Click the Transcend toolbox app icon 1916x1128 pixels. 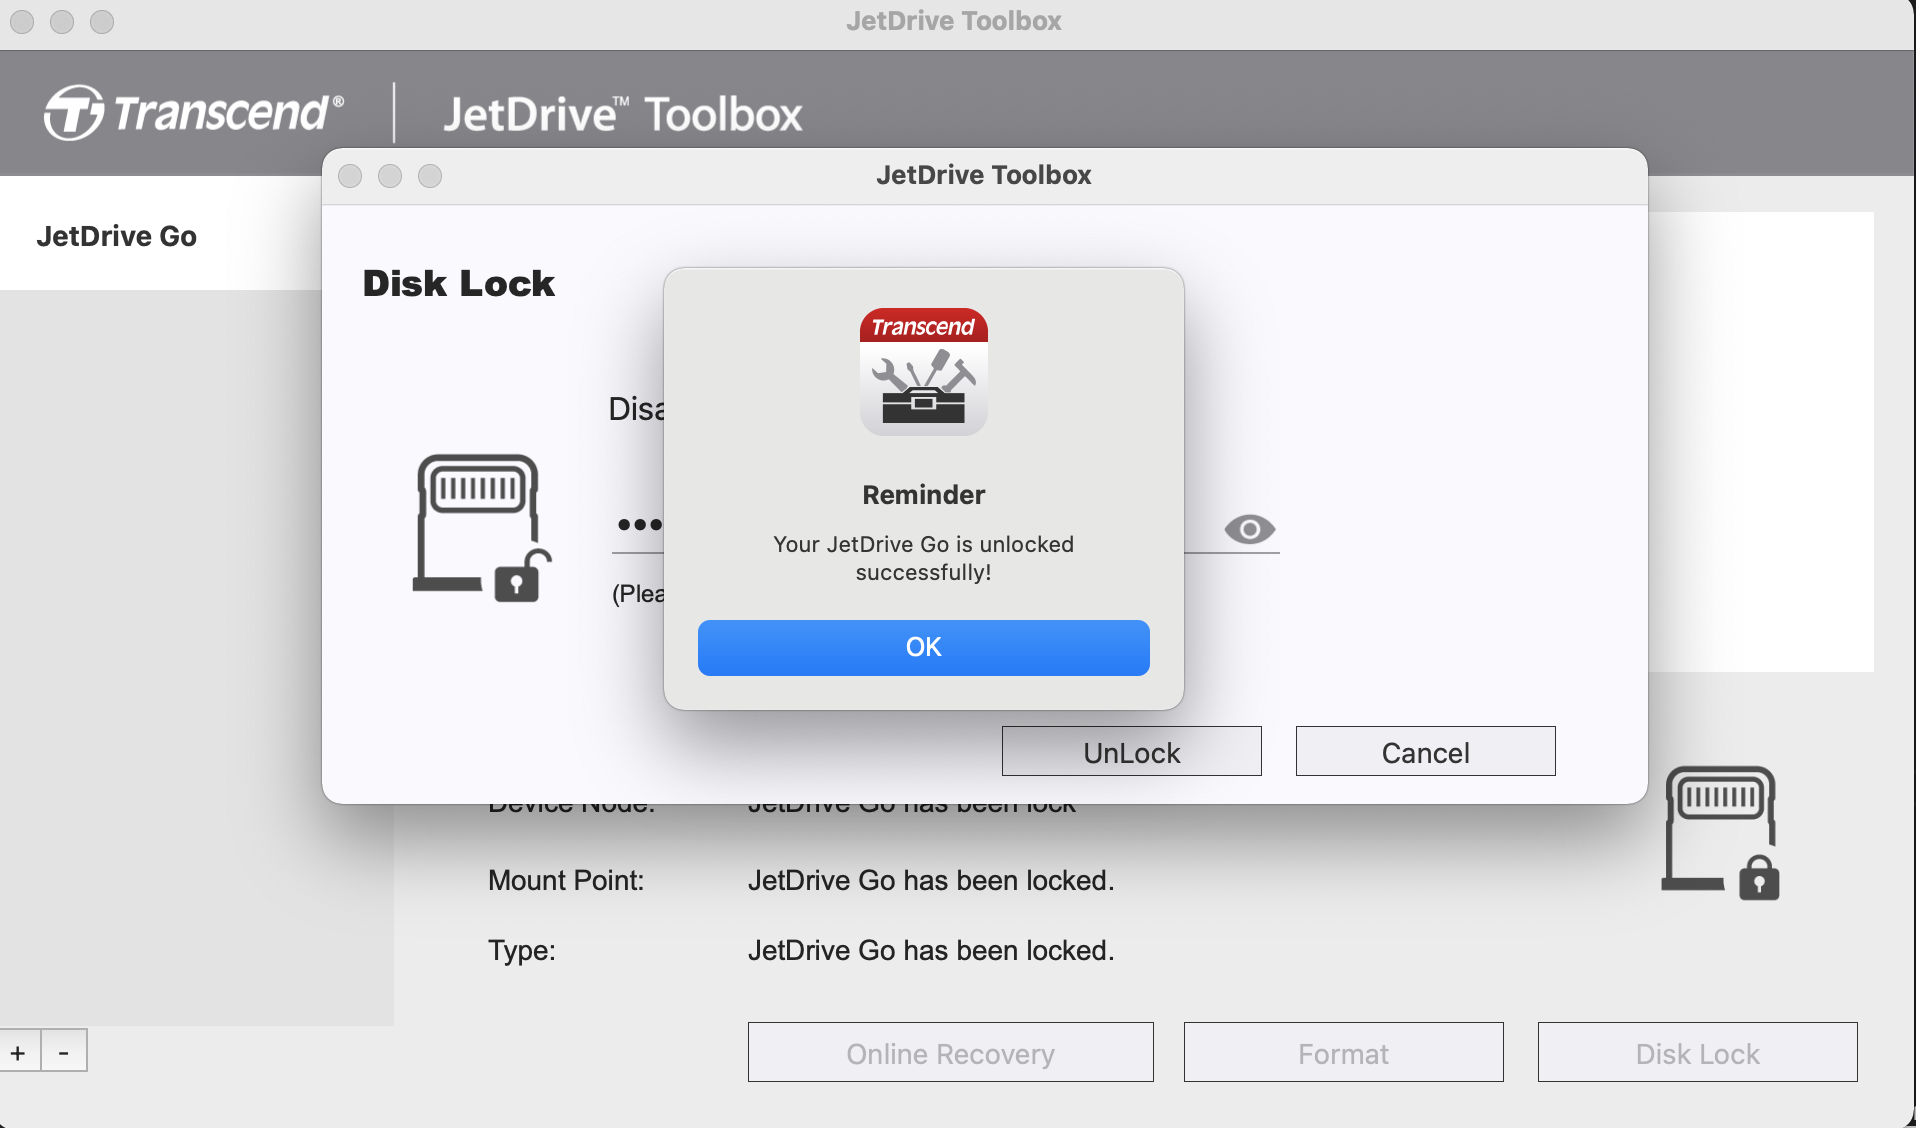(x=923, y=371)
